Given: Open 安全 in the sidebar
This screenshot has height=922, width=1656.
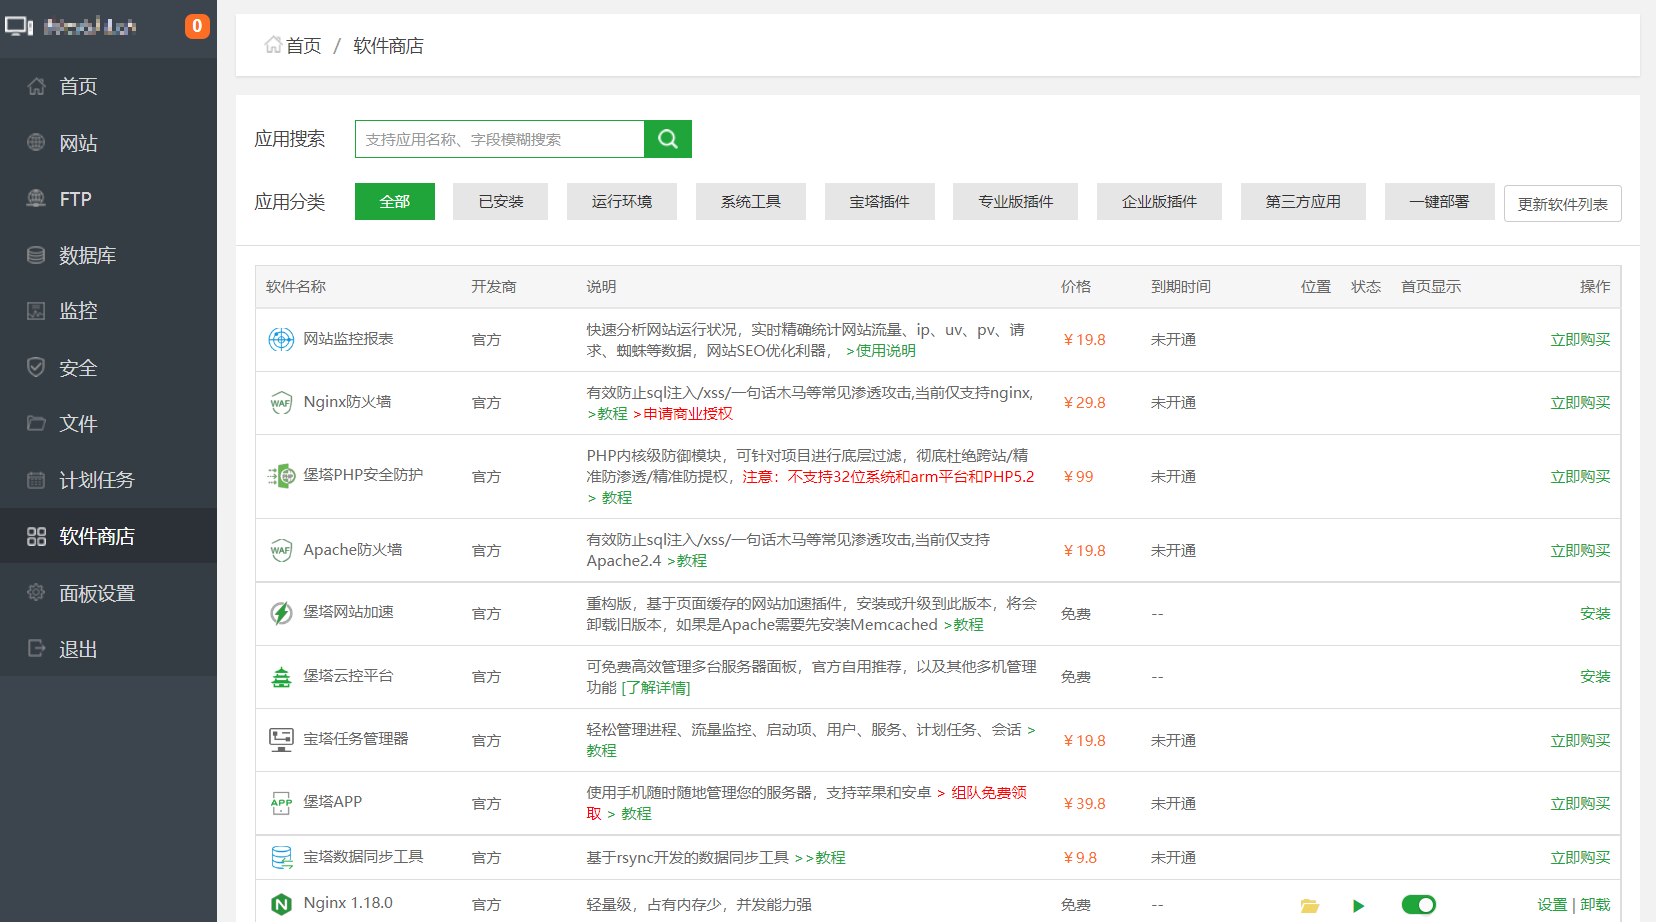Looking at the screenshot, I should pyautogui.click(x=108, y=368).
